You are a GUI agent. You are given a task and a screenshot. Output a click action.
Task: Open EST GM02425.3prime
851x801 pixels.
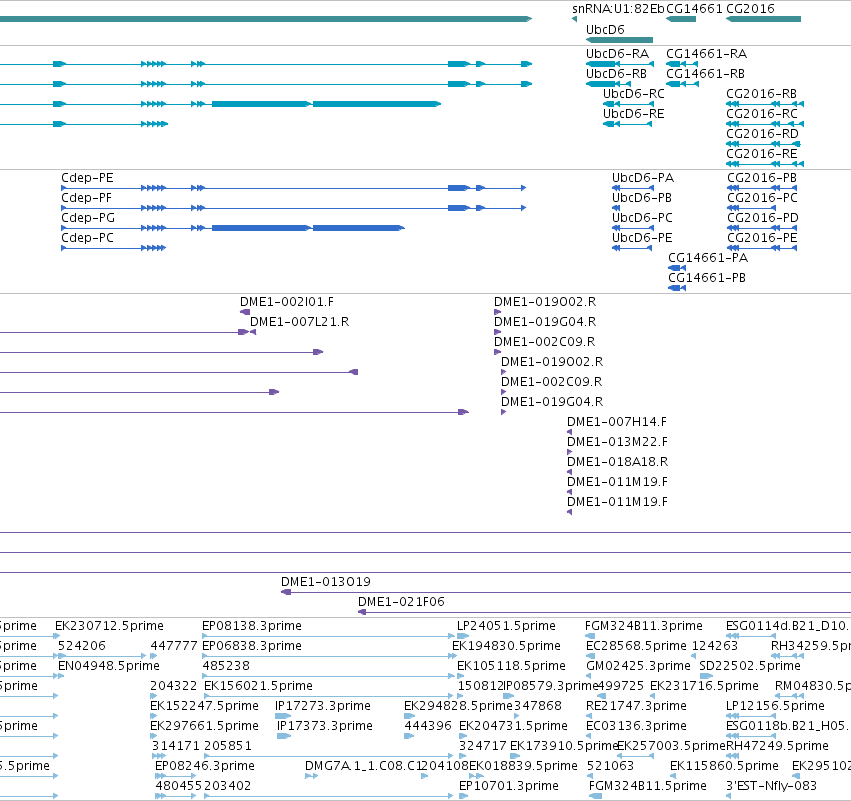click(x=638, y=666)
